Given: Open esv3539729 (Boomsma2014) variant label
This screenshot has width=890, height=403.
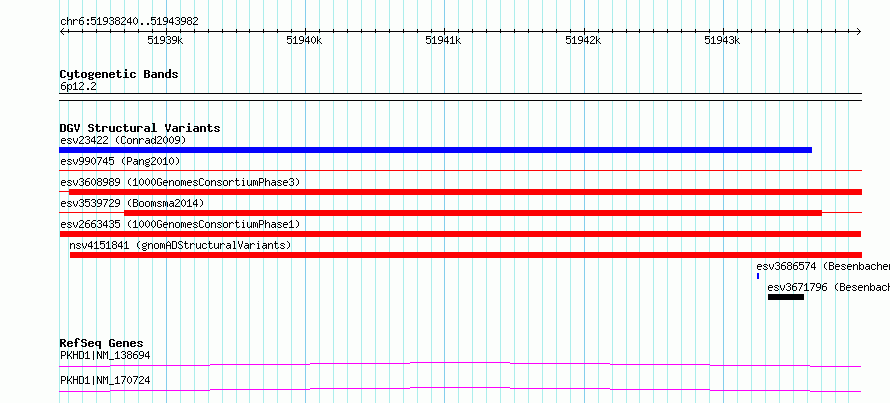Looking at the screenshot, I should pos(132,203).
